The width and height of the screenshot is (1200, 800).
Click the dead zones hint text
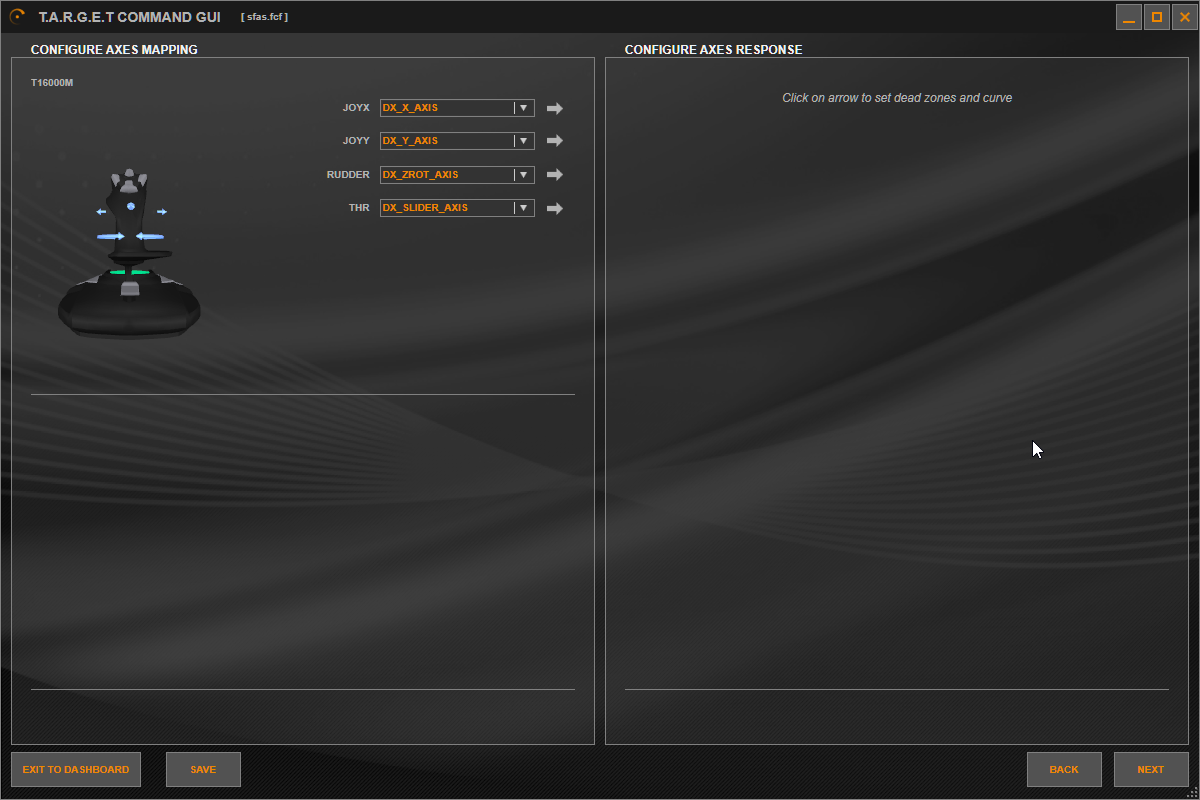click(897, 98)
